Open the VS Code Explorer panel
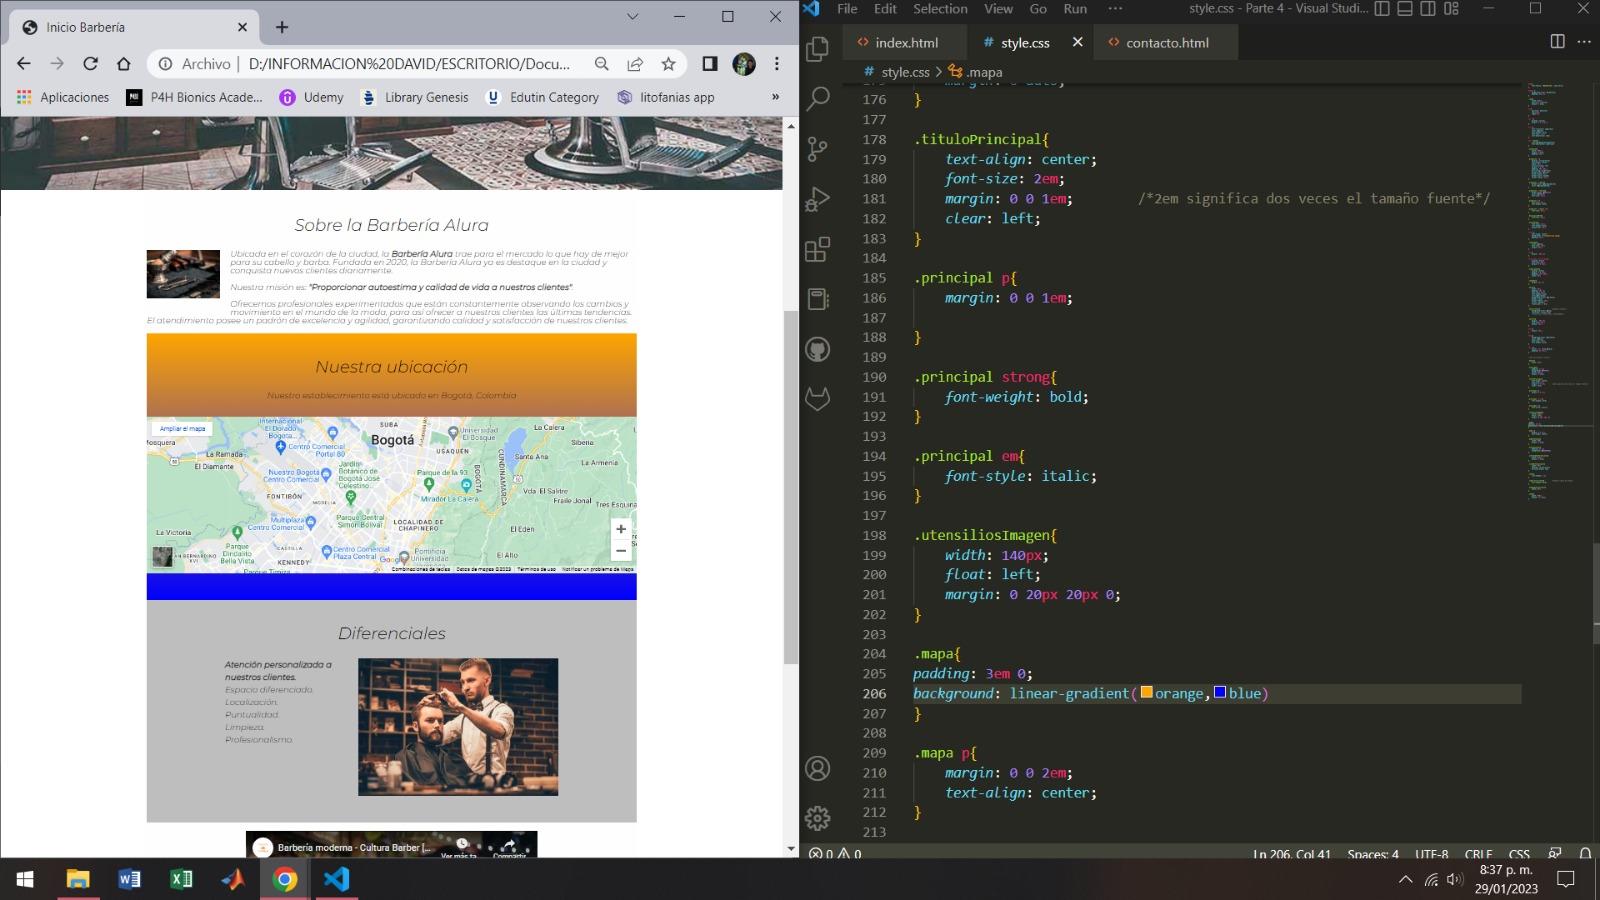 click(818, 48)
